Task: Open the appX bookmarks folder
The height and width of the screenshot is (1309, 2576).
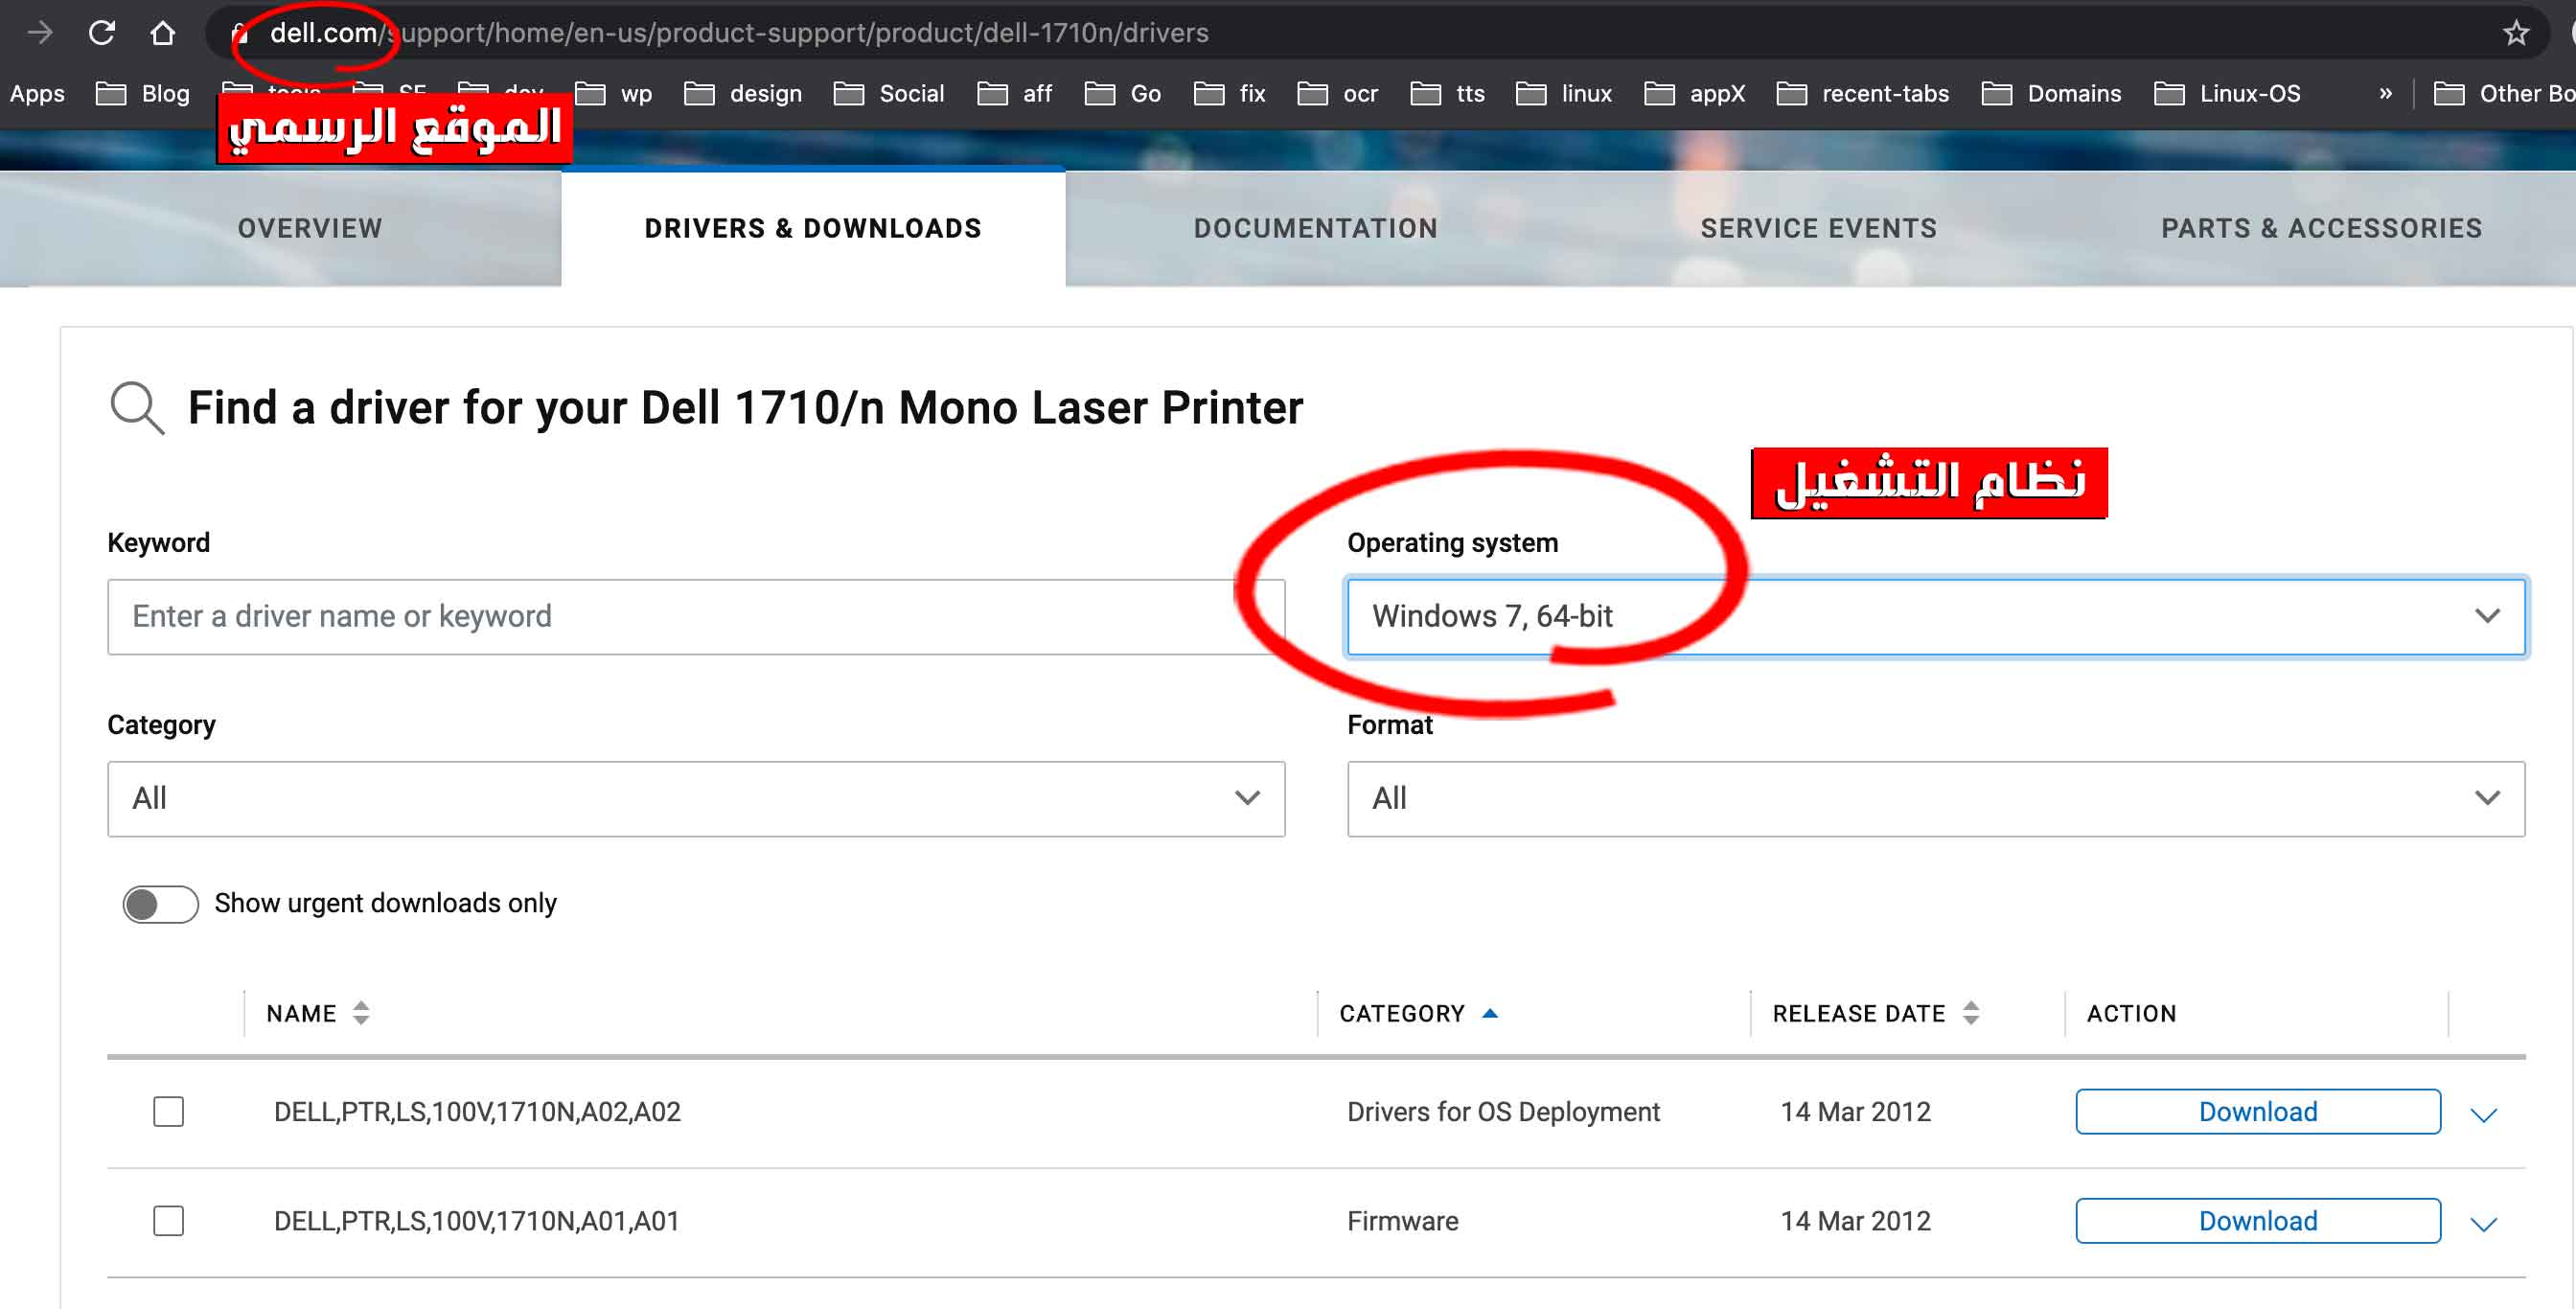Action: [x=1695, y=93]
